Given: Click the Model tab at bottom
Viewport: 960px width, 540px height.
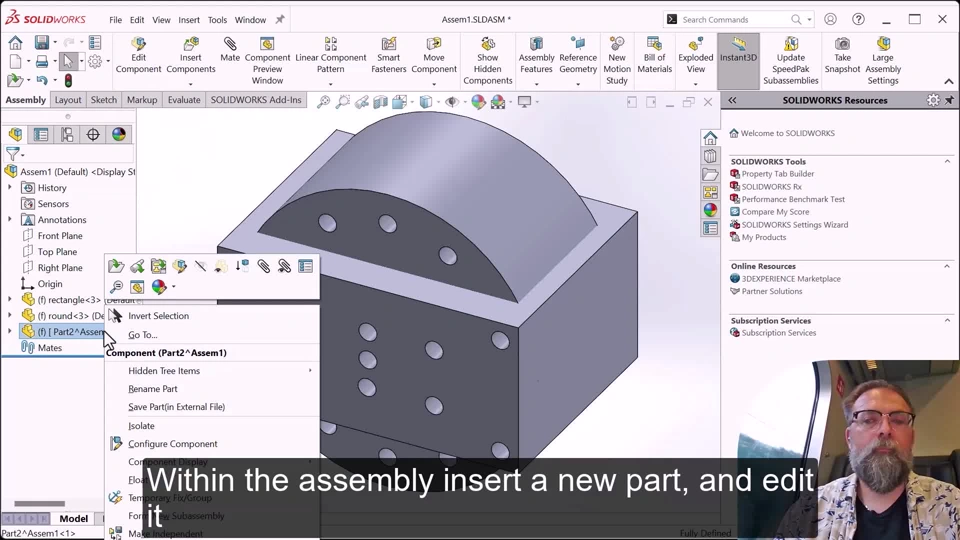Looking at the screenshot, I should tap(73, 519).
